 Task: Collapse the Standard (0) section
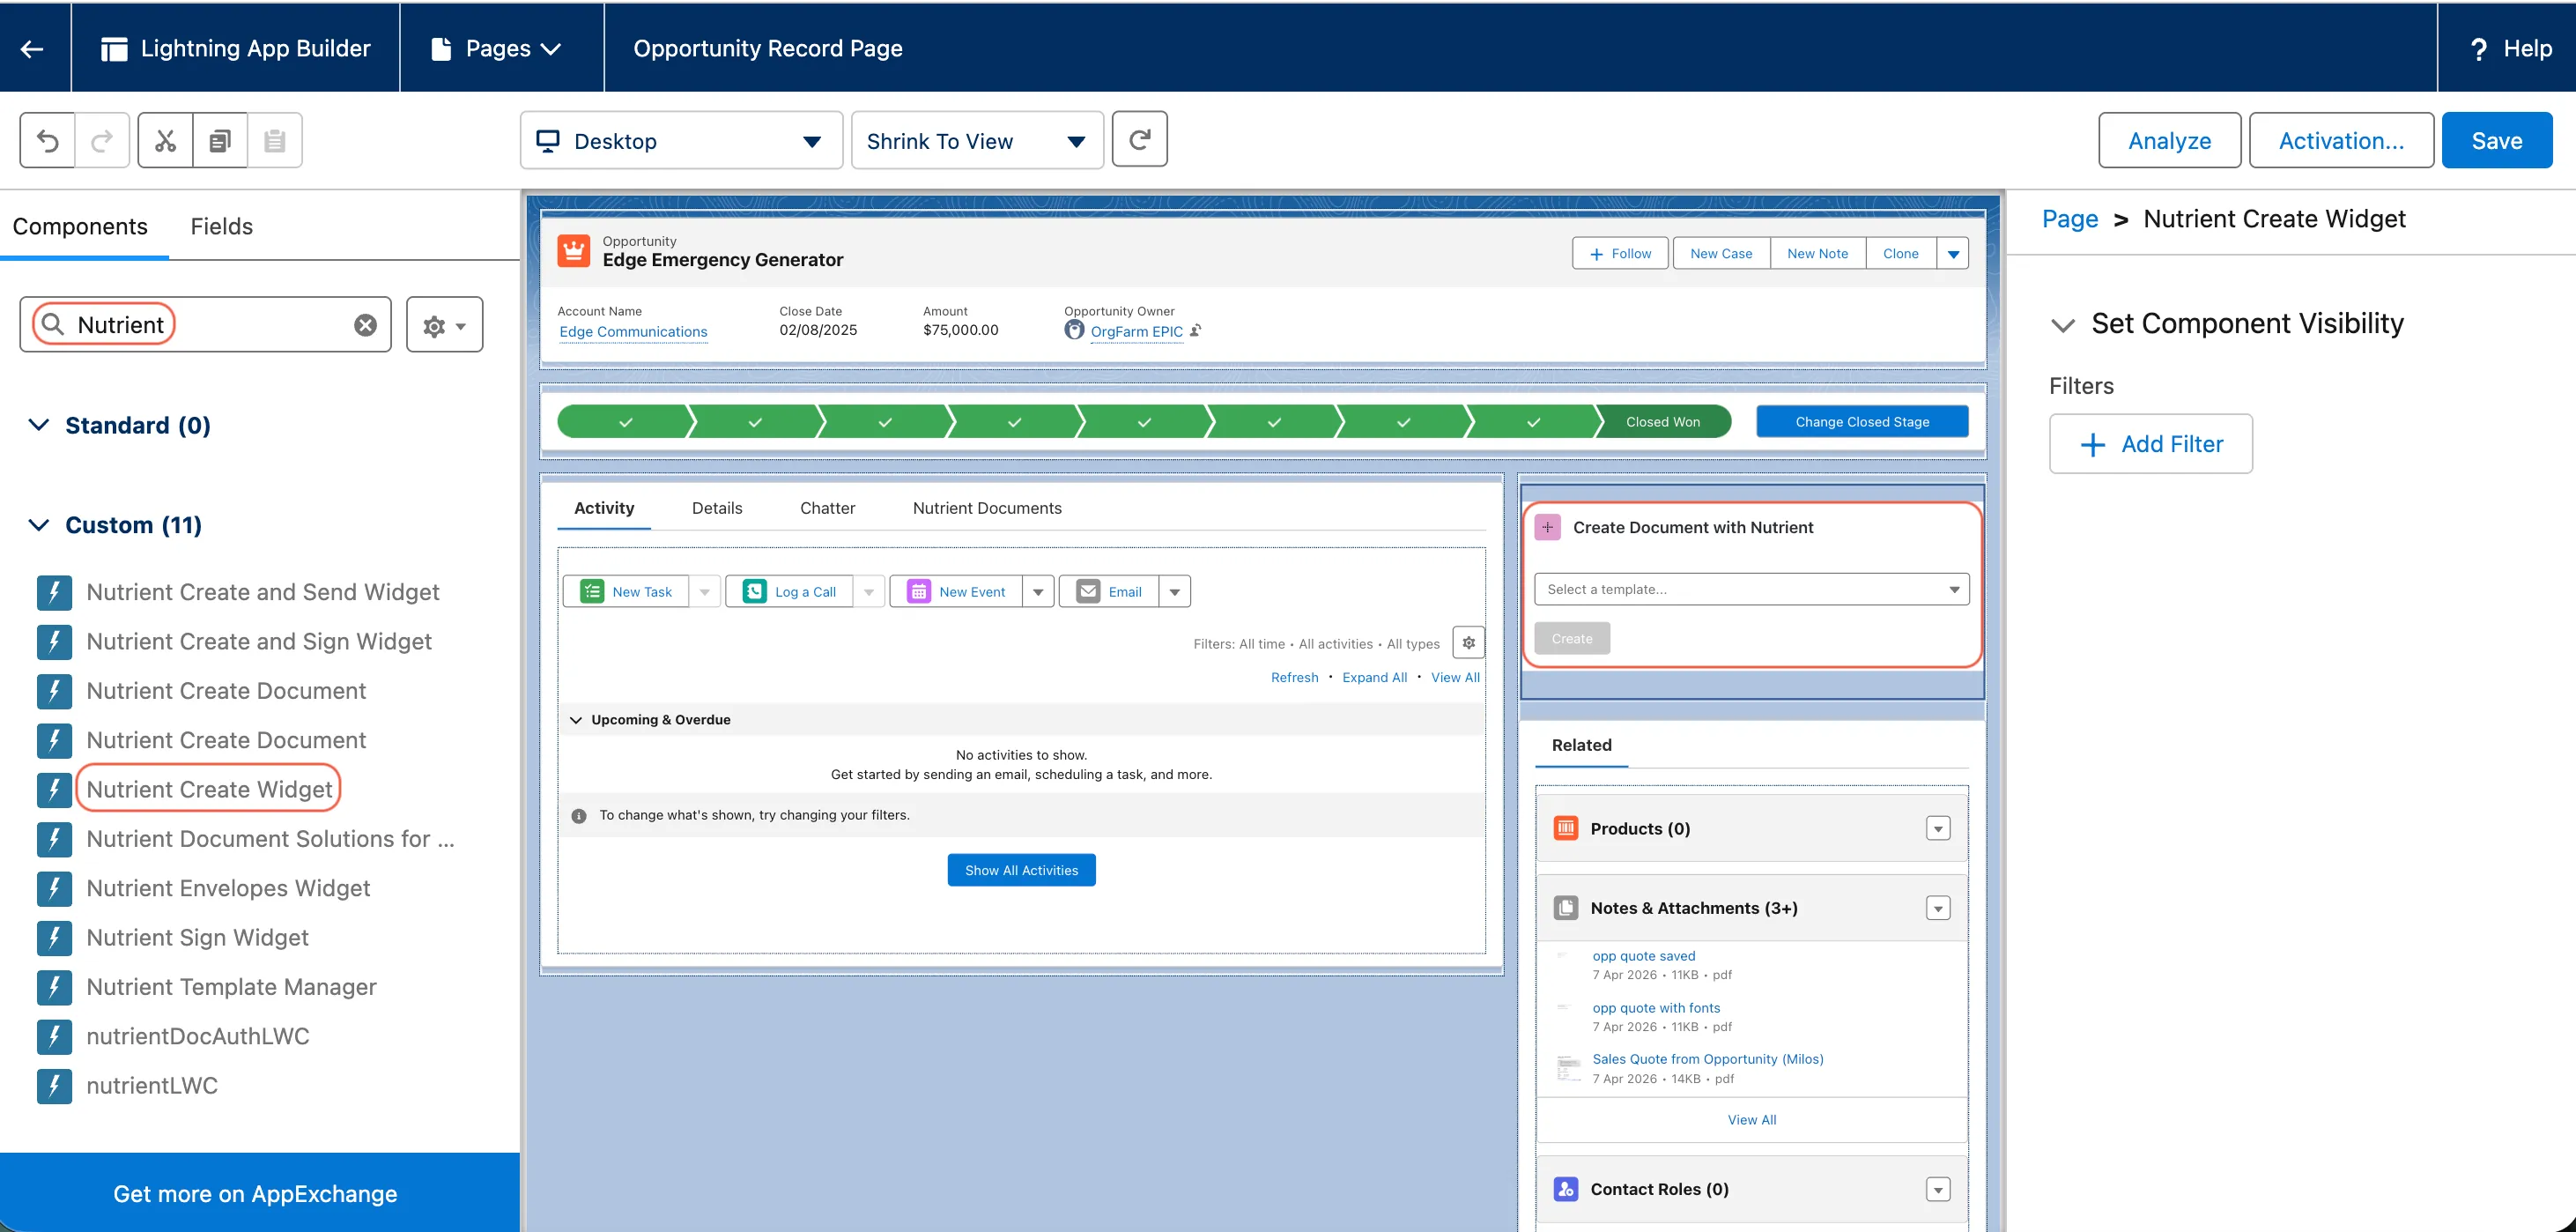[x=39, y=425]
